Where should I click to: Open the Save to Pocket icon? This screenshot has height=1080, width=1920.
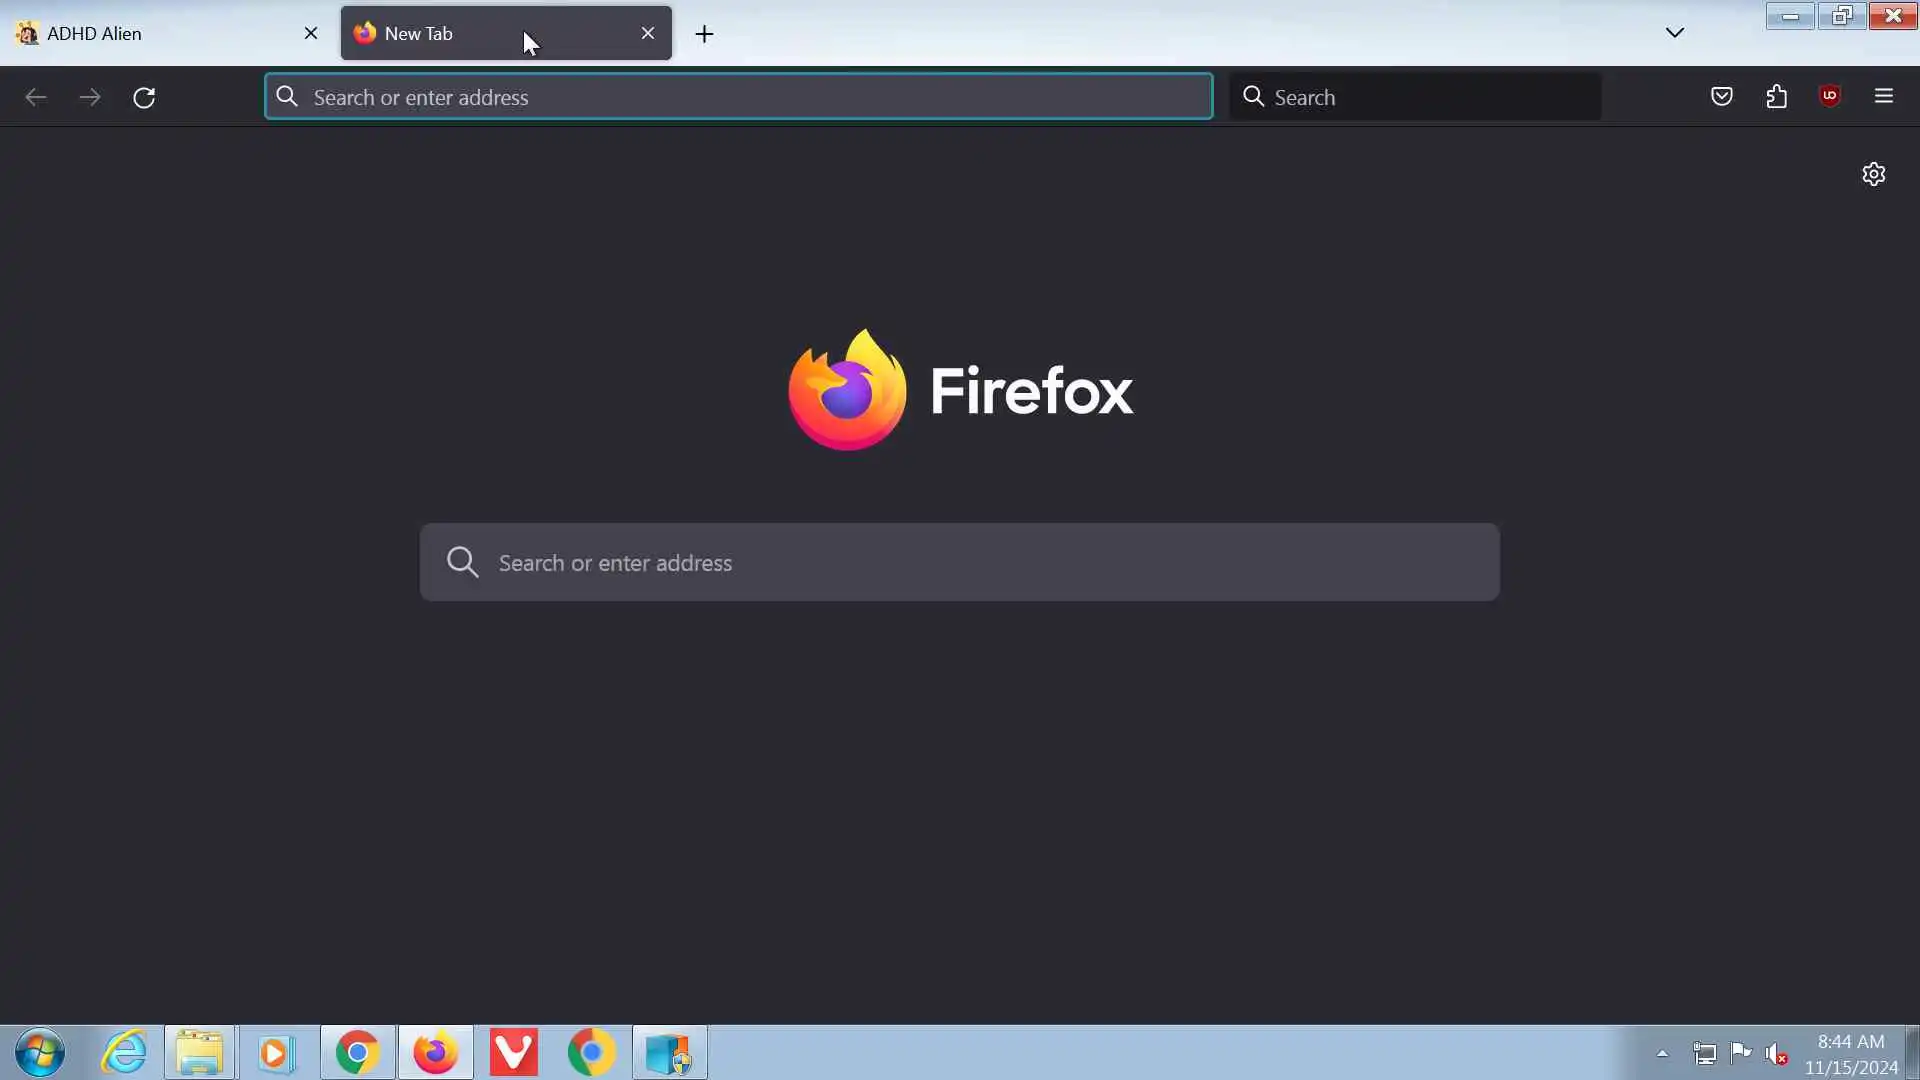coord(1721,97)
